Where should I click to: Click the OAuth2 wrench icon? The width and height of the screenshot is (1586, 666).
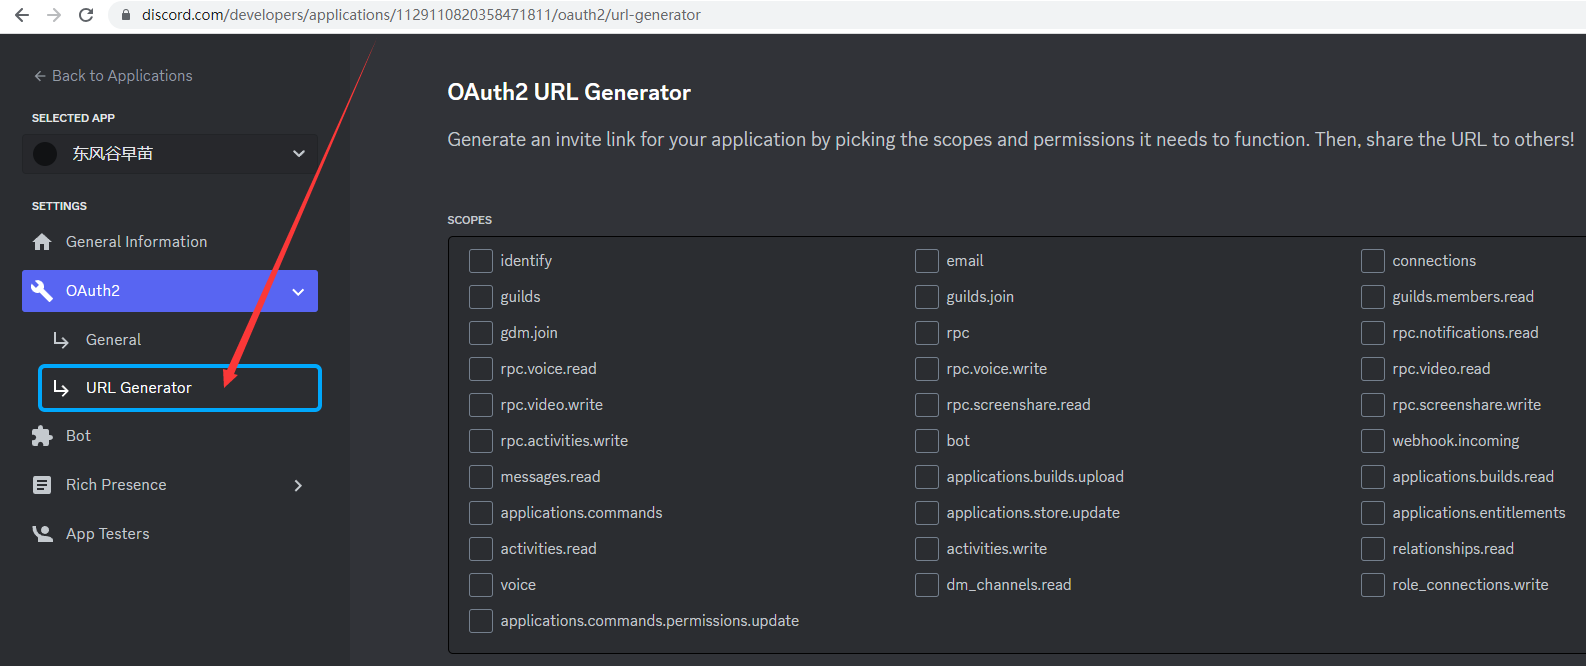click(42, 291)
